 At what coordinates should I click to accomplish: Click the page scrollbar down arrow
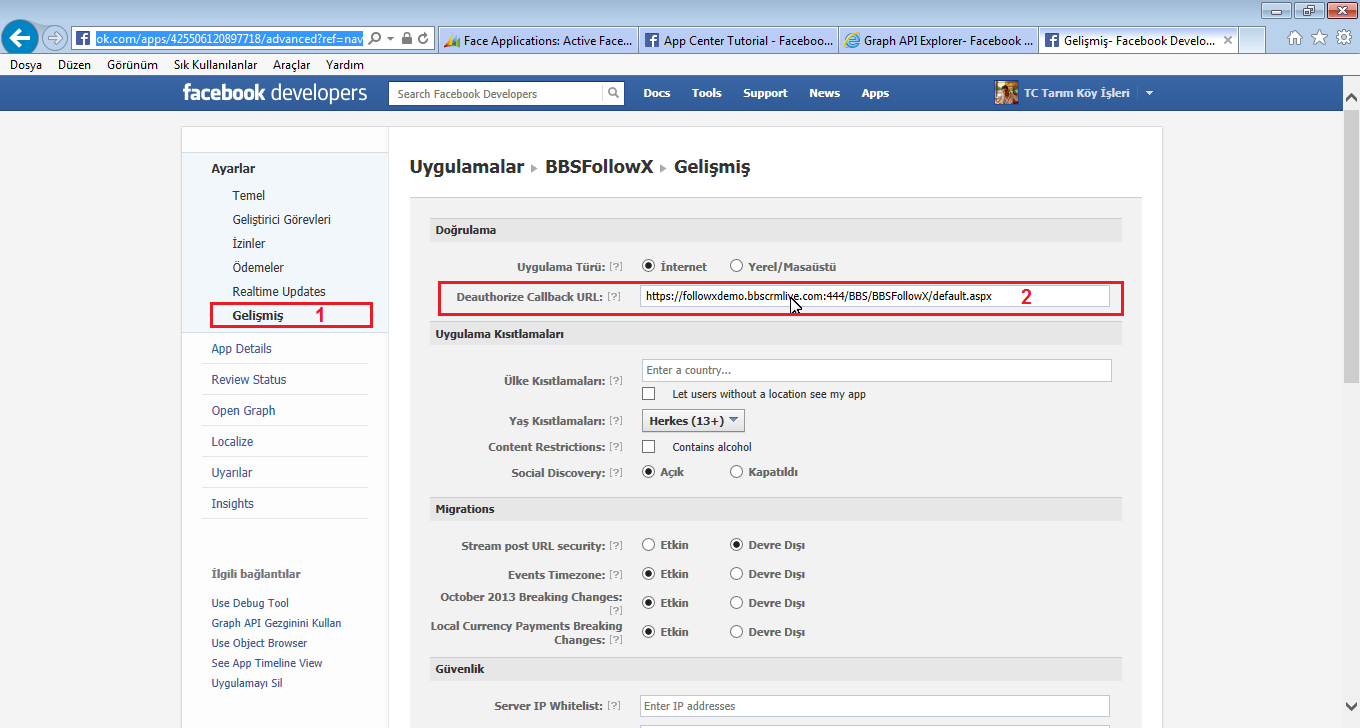tap(1351, 708)
